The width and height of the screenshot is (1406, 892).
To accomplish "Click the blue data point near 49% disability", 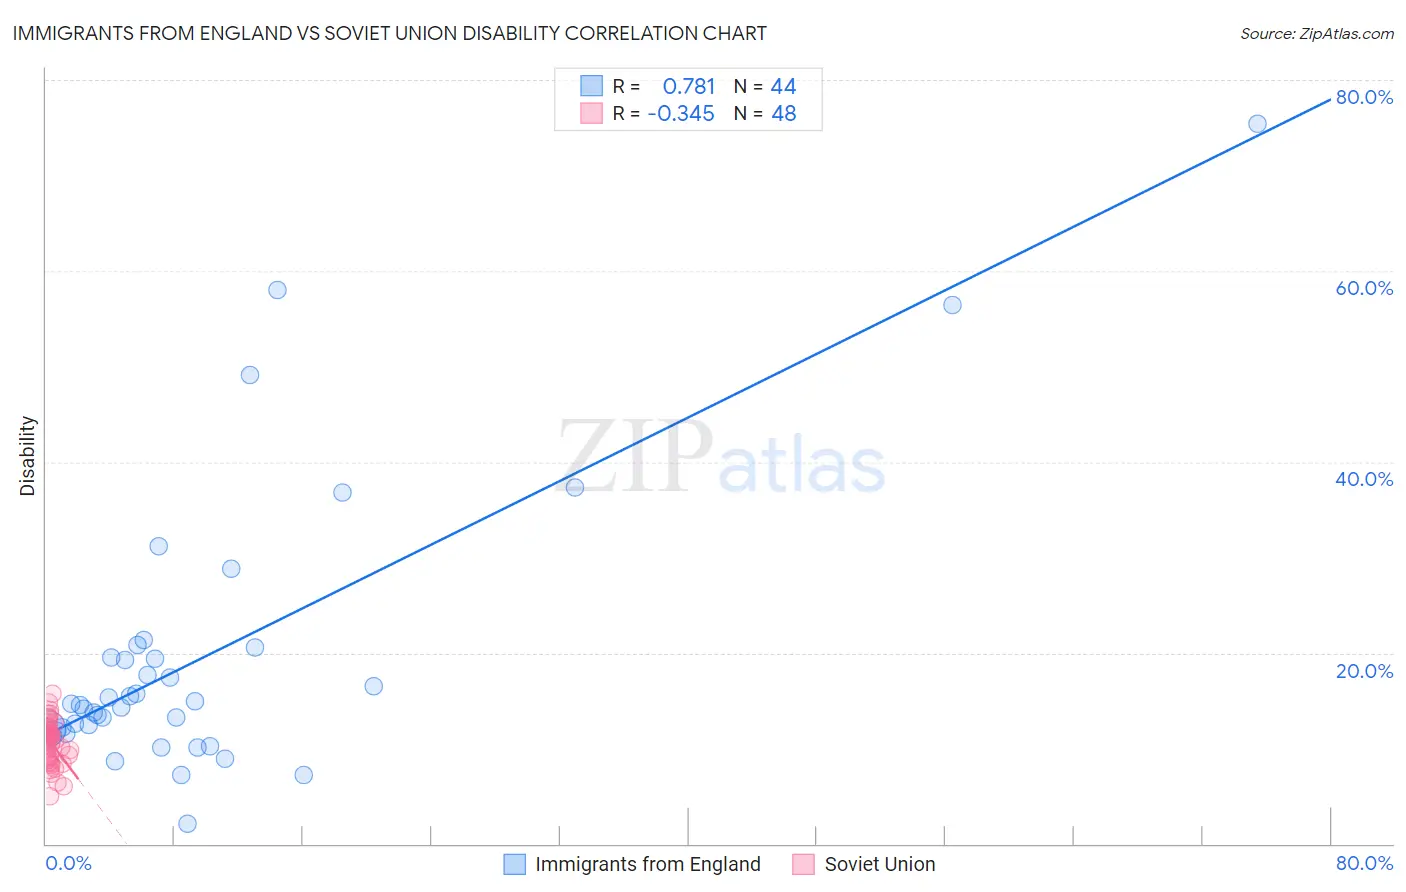I will [250, 375].
